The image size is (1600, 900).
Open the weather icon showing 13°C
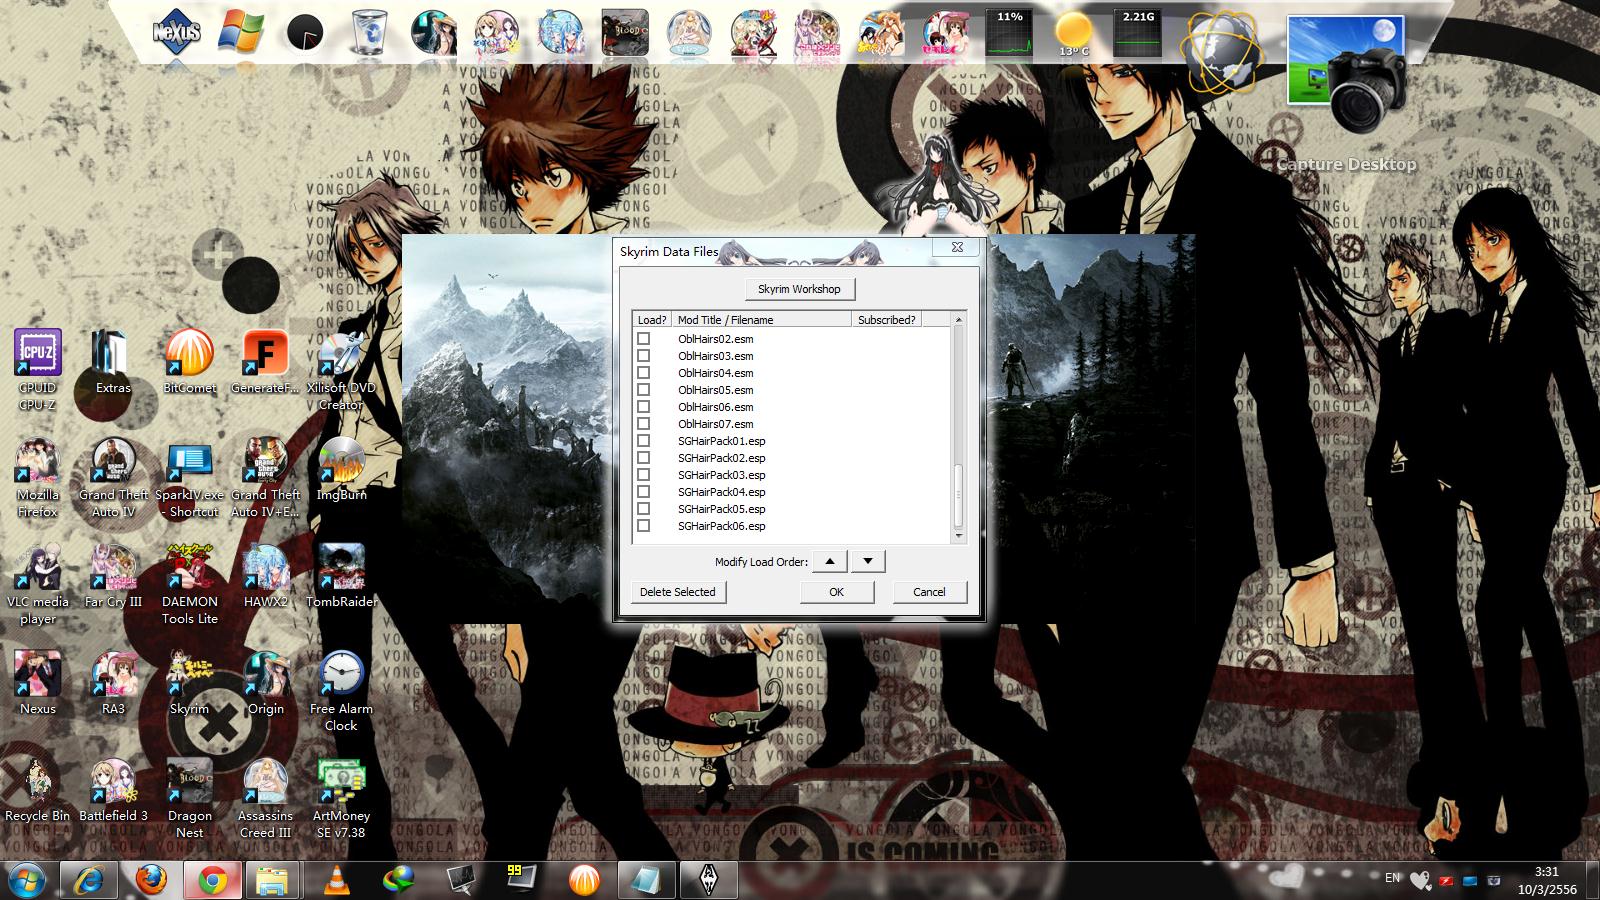[x=1074, y=33]
